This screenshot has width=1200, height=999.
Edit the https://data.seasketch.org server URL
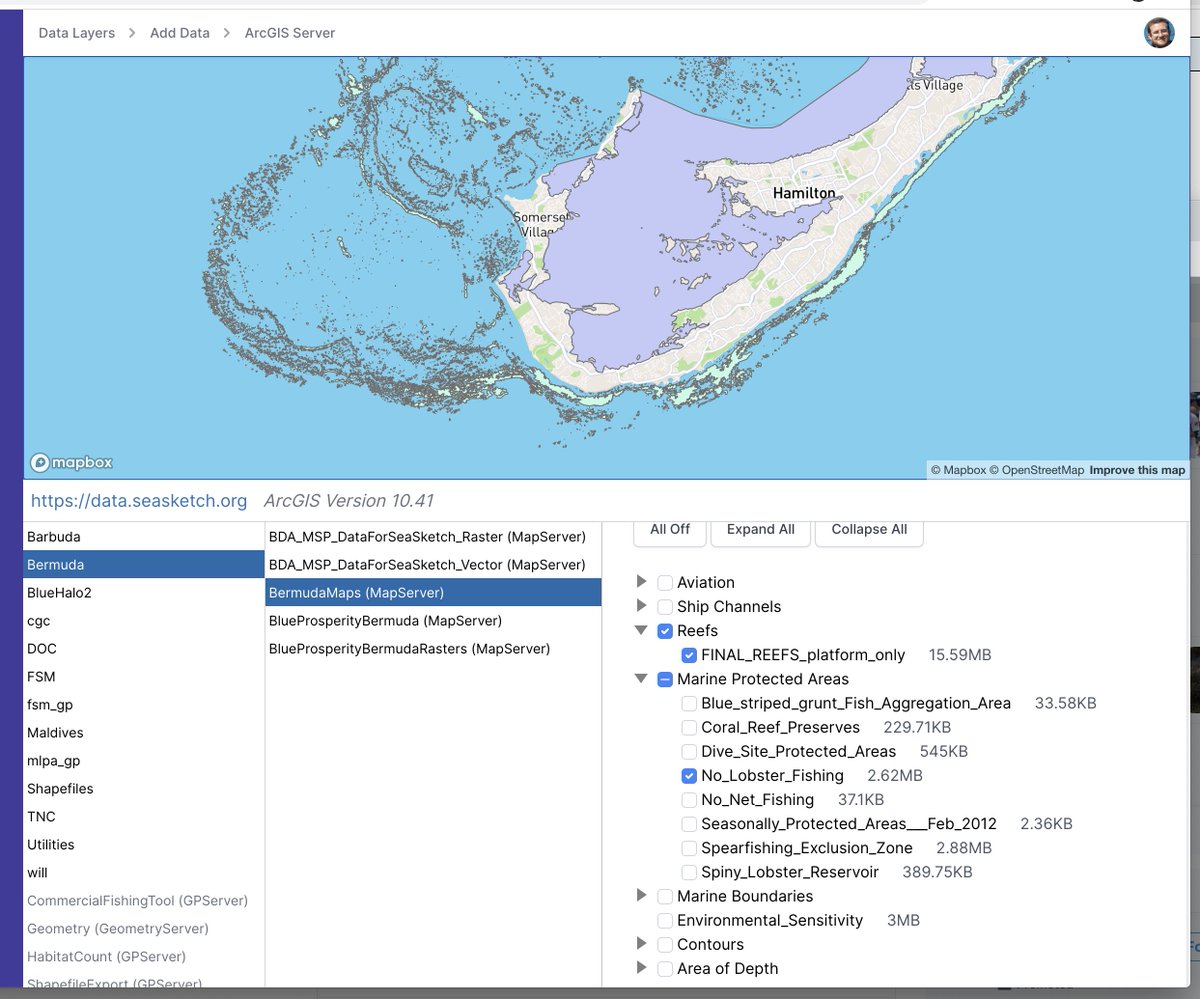[x=139, y=501]
